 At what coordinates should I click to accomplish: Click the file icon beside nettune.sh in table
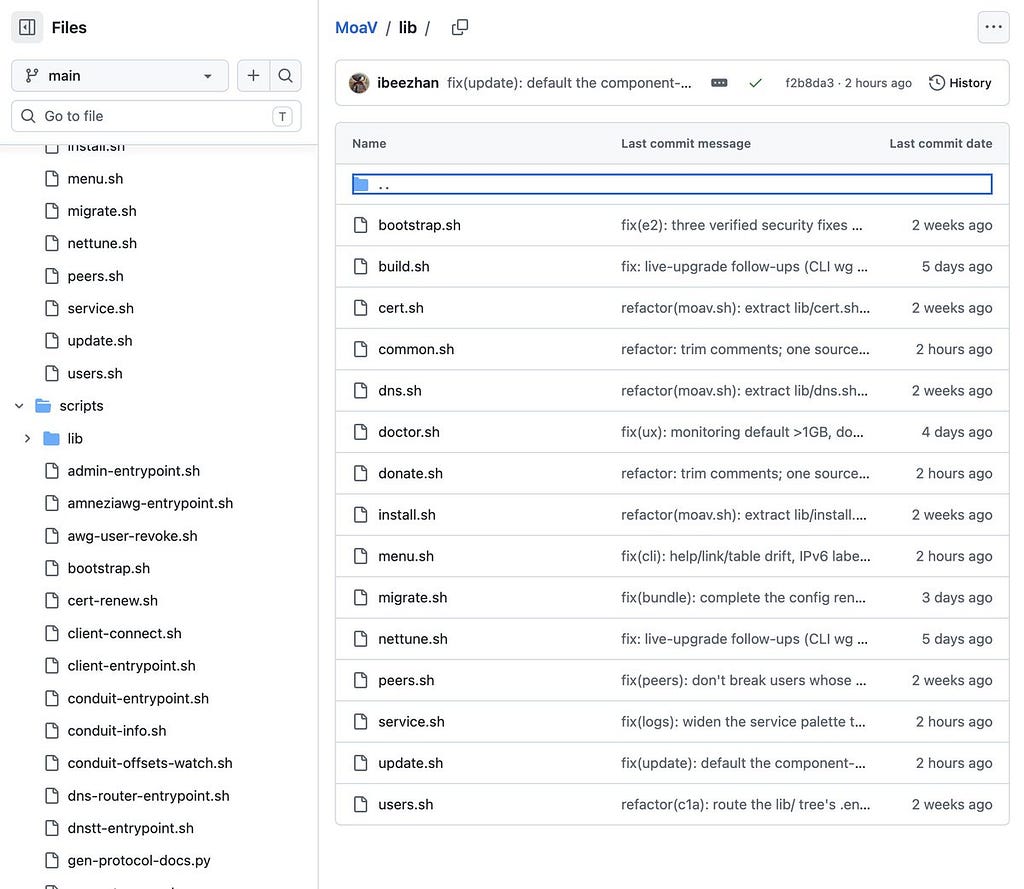pos(360,639)
